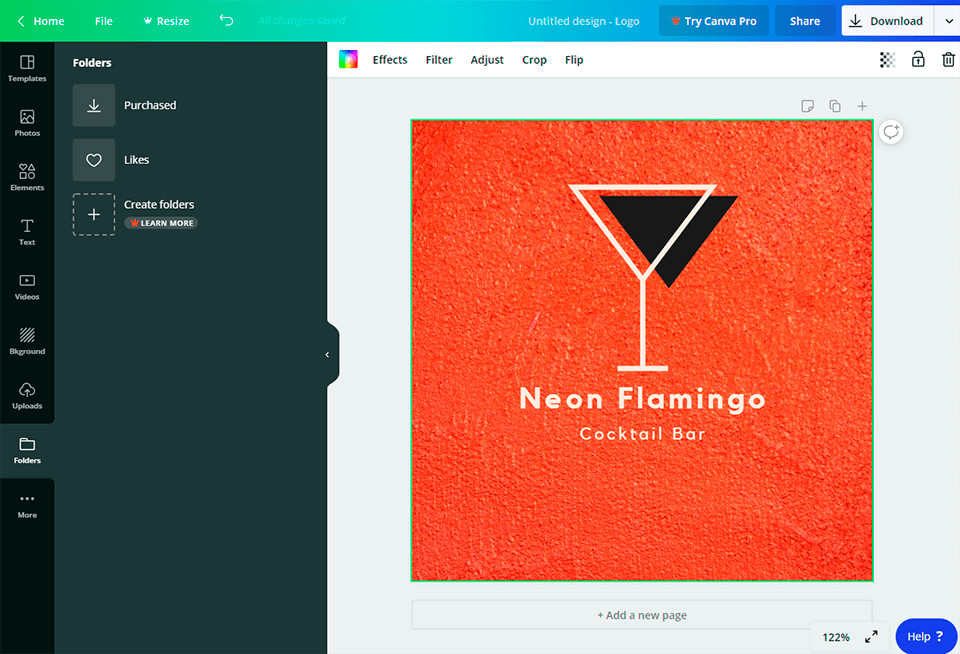Click the LEARN MORE badge
The image size is (960, 654).
click(x=161, y=223)
